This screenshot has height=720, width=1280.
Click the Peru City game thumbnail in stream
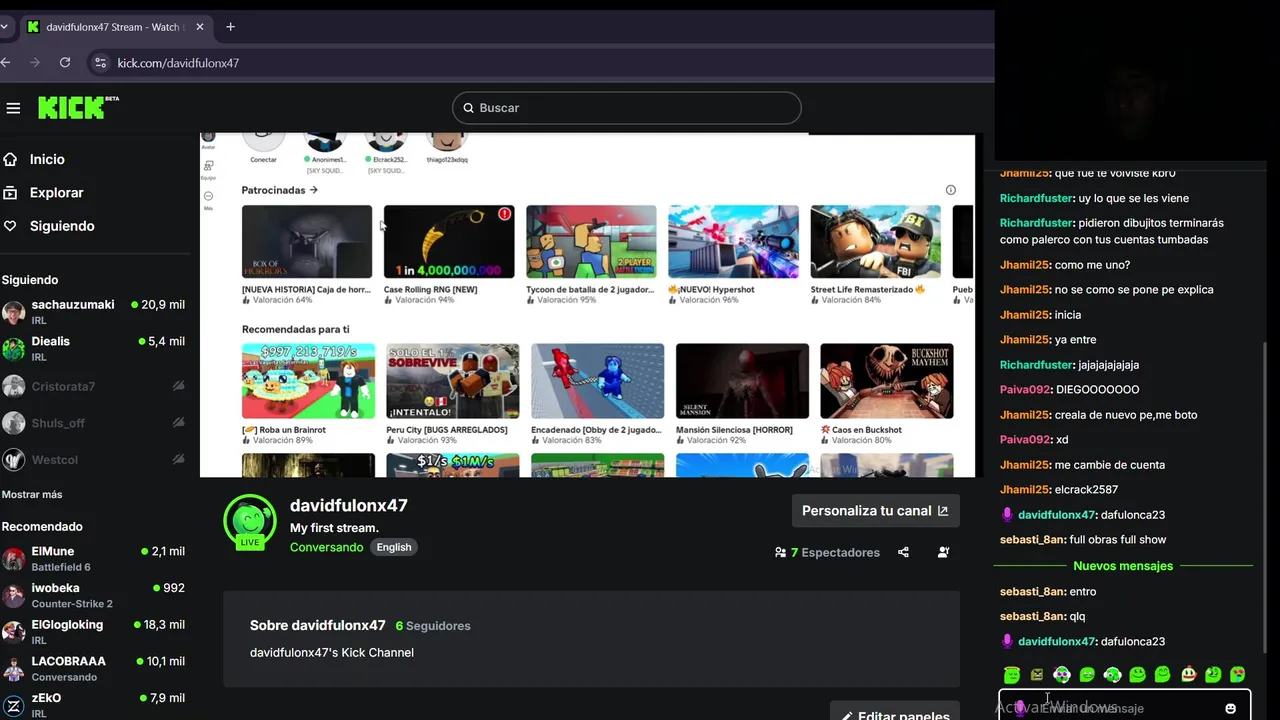(x=453, y=381)
